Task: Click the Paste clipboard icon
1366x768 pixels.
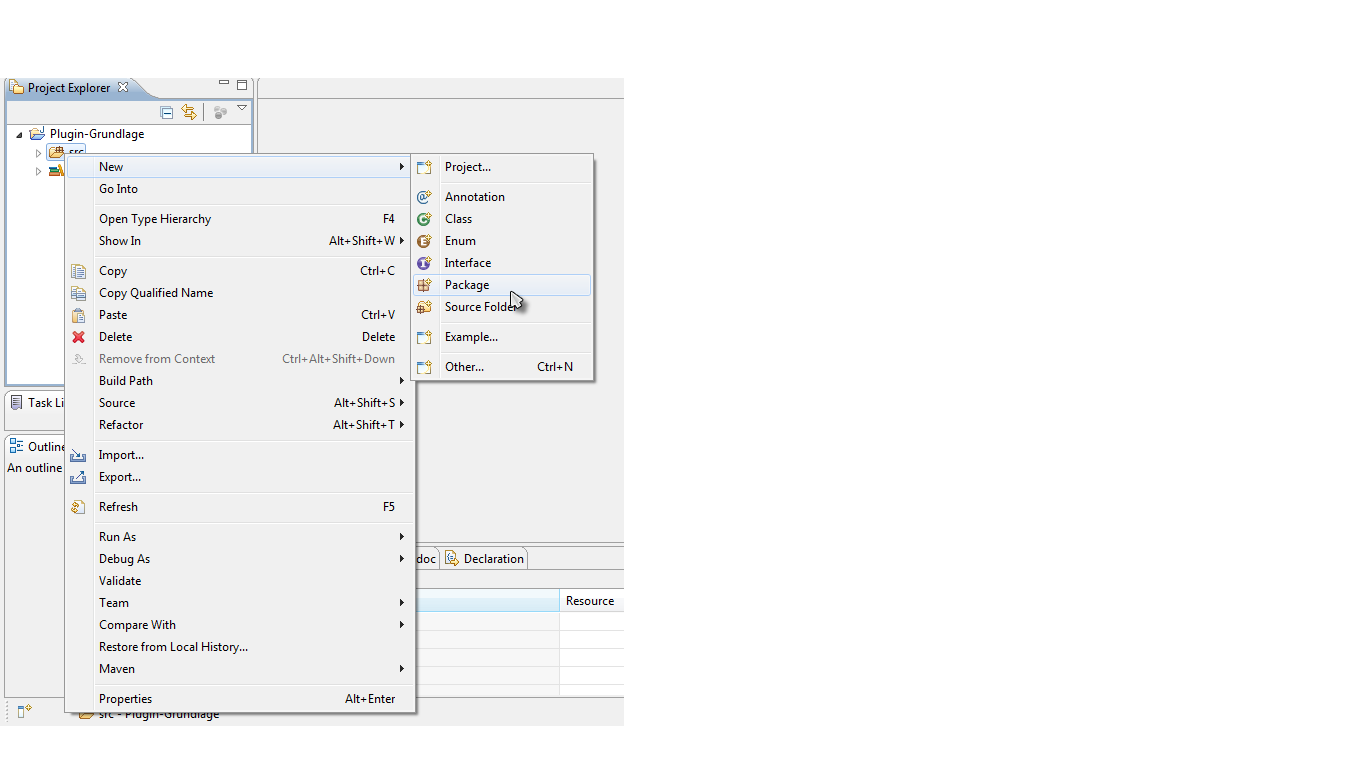Action: coord(78,315)
